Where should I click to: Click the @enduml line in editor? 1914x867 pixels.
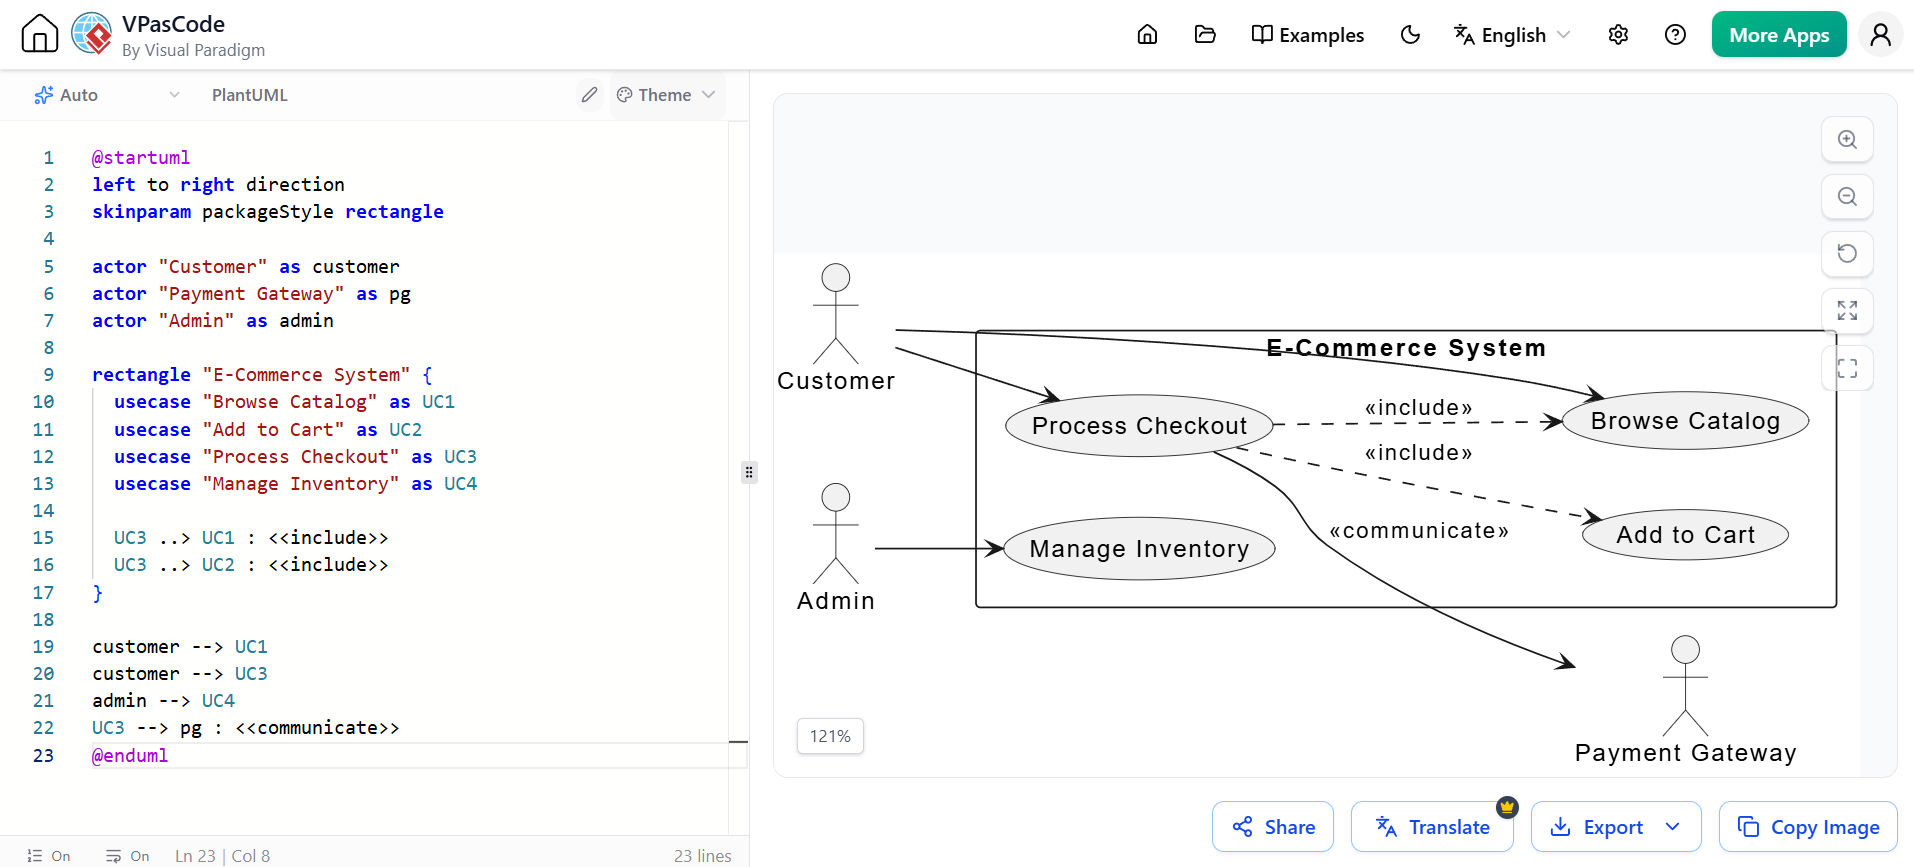click(x=130, y=755)
